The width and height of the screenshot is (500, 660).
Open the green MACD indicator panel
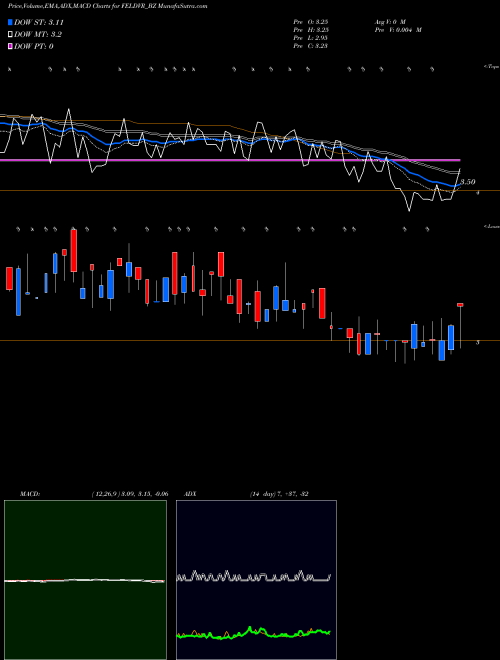85,580
